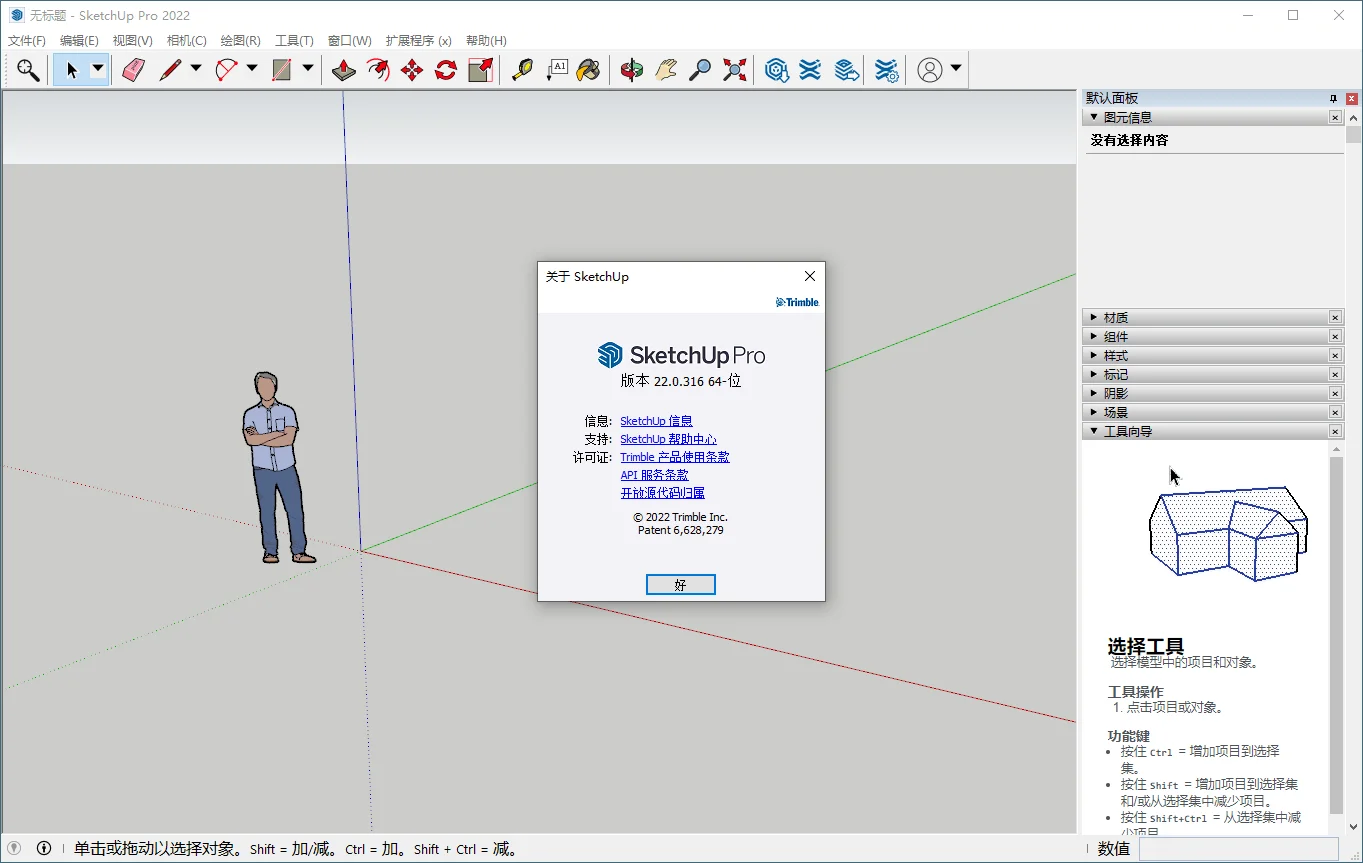The image size is (1363, 863).
Task: Open the Rectangle tool dropdown arrow
Action: 308,69
